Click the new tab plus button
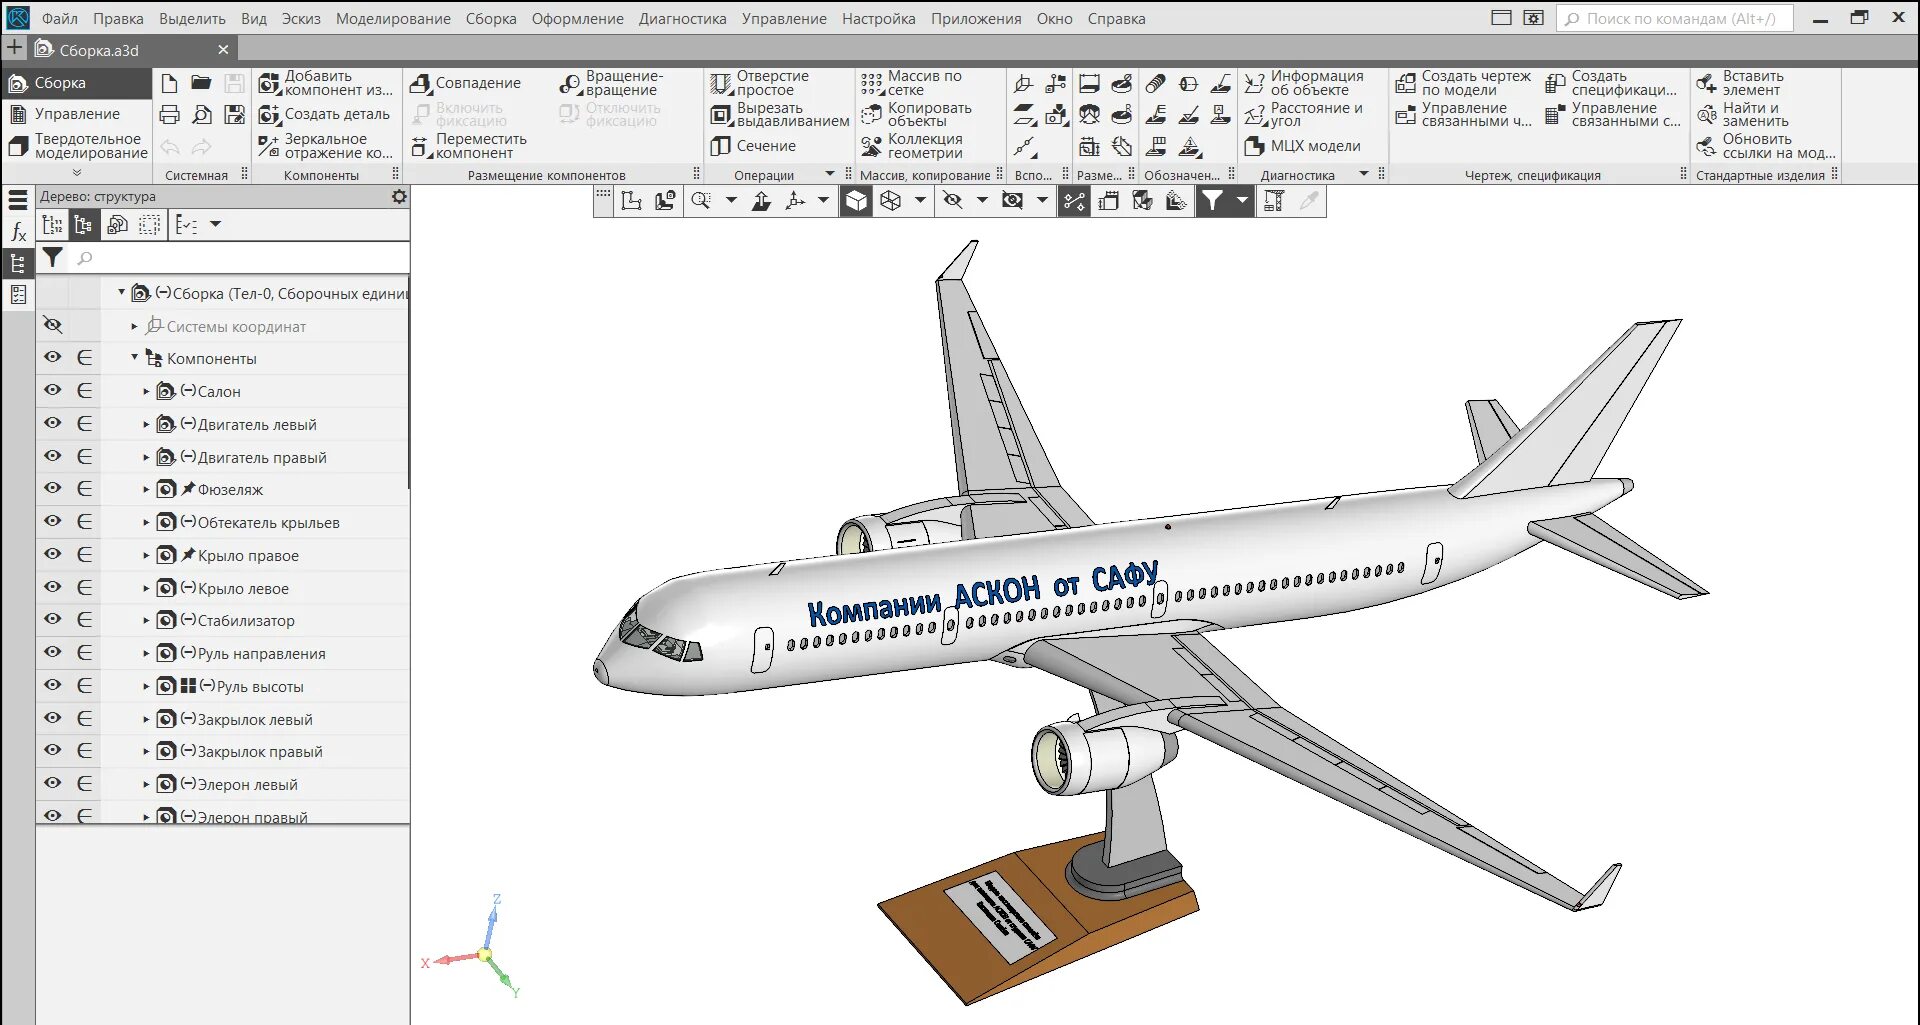The image size is (1920, 1025). (15, 47)
